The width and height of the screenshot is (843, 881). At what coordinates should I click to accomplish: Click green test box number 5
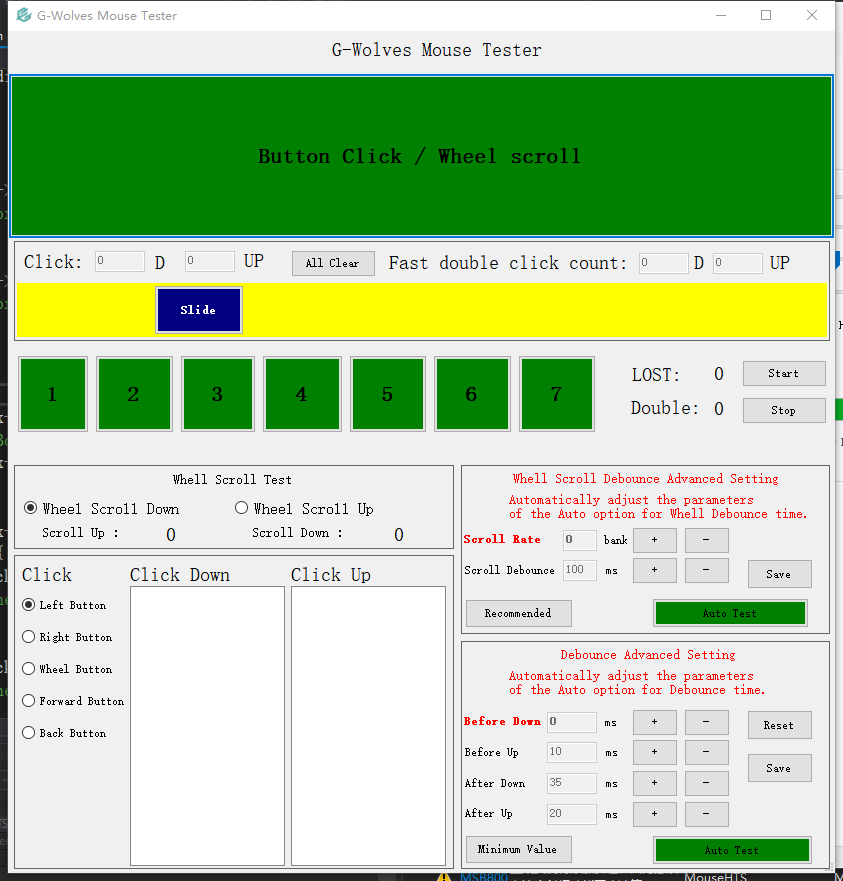pyautogui.click(x=388, y=394)
